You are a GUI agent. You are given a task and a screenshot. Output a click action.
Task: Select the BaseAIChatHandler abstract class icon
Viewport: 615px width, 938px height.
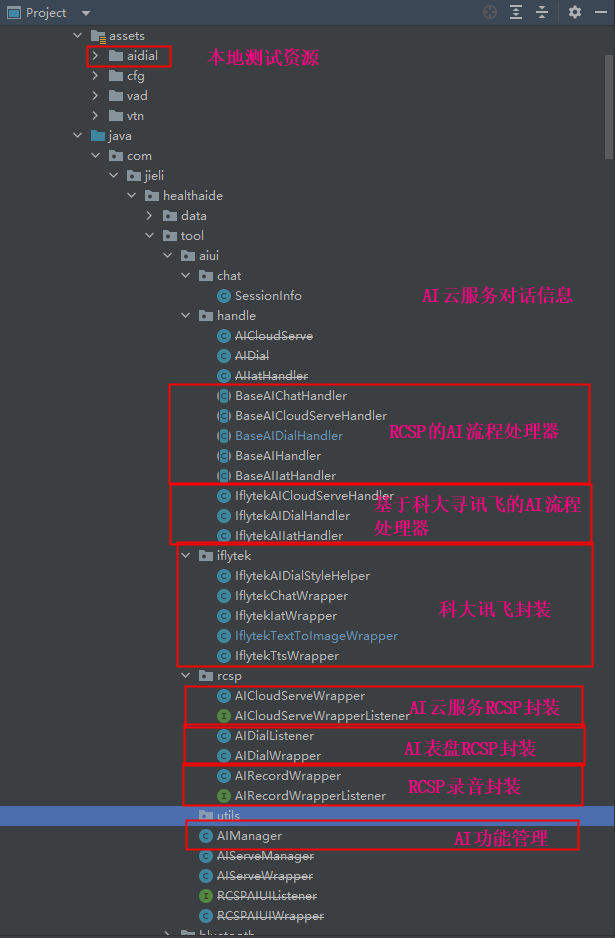coord(224,395)
